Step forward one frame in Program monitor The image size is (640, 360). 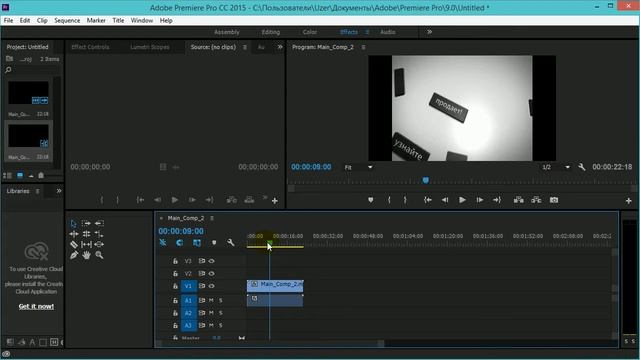pos(480,200)
